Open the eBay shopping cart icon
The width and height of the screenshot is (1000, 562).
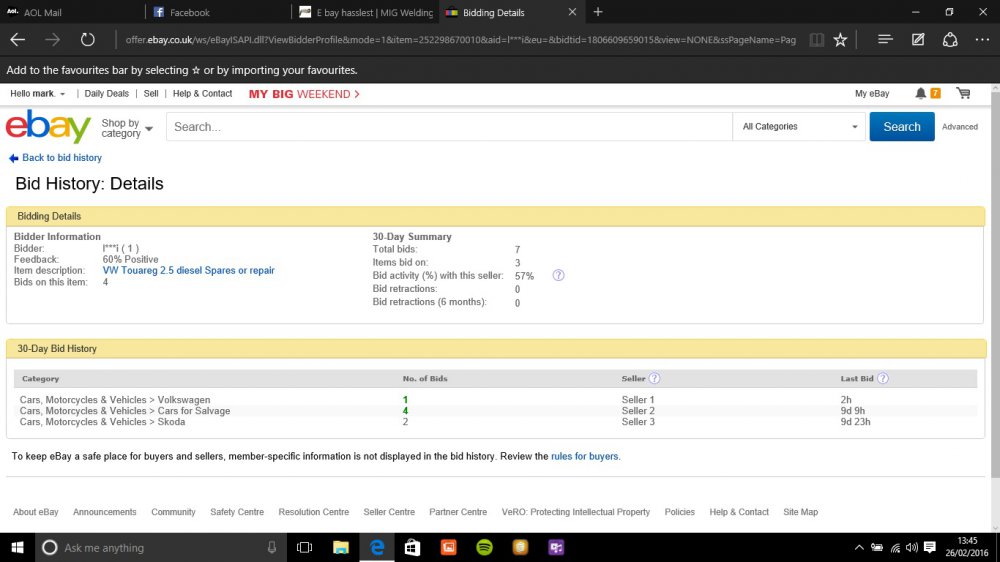pyautogui.click(x=963, y=93)
